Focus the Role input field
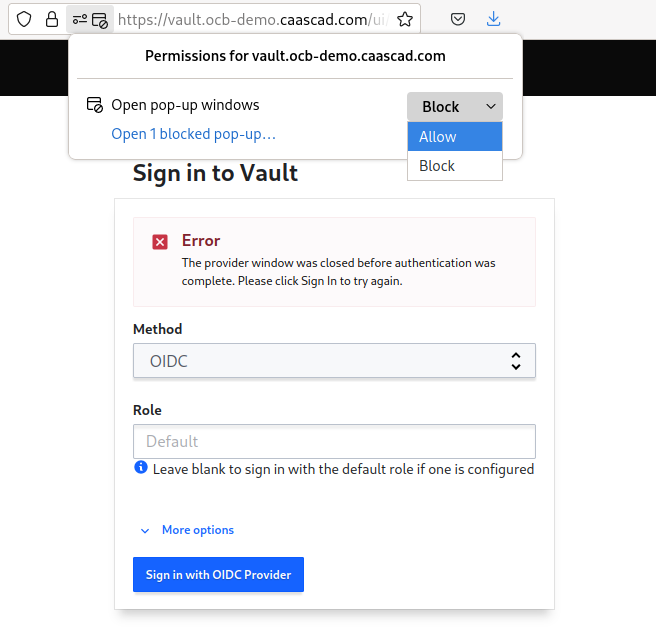The height and width of the screenshot is (632, 656). (x=334, y=442)
